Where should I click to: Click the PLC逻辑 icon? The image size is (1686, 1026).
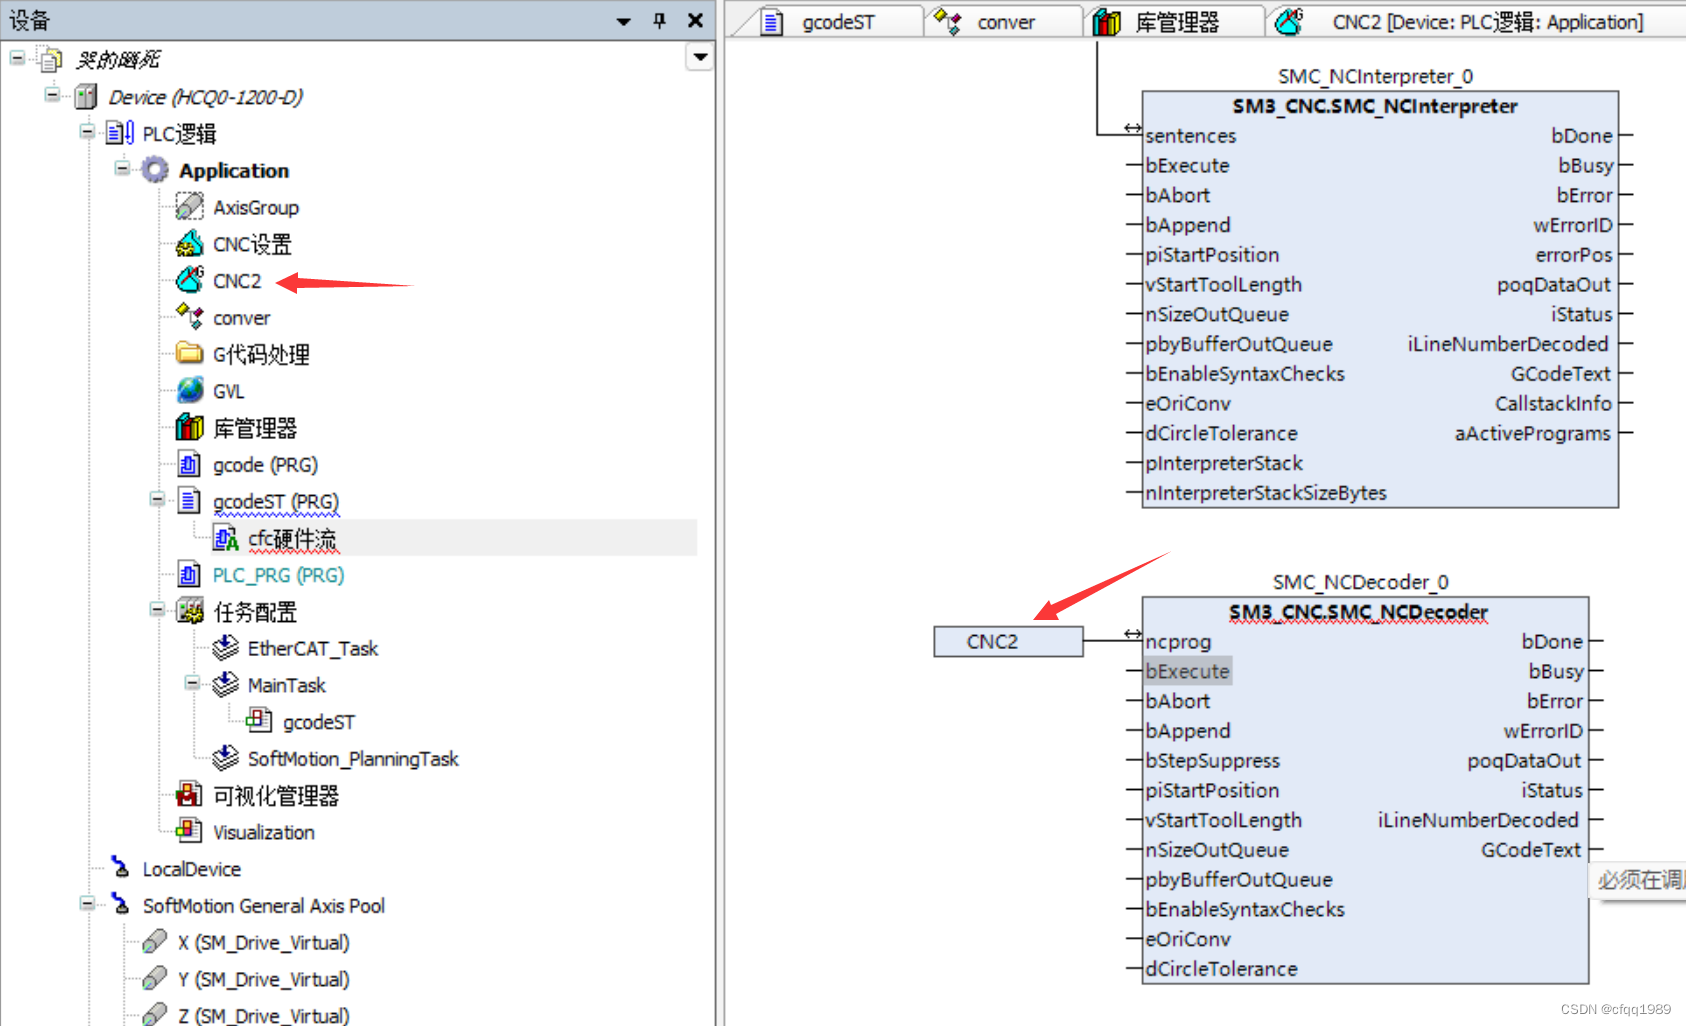click(x=120, y=133)
